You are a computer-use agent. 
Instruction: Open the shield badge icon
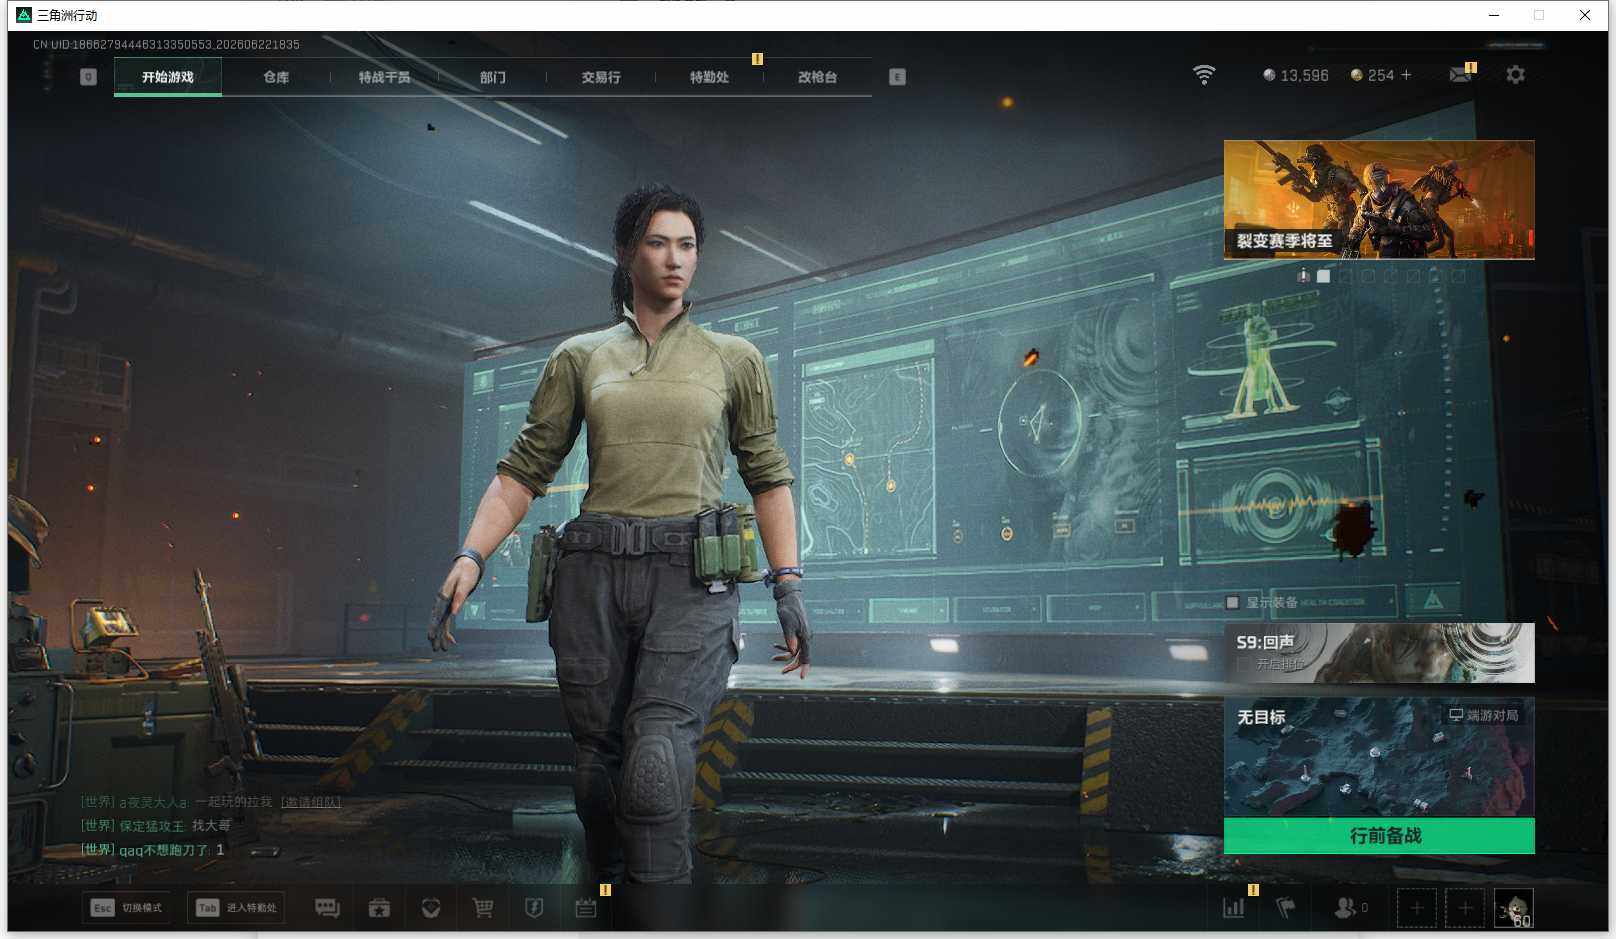pos(534,908)
